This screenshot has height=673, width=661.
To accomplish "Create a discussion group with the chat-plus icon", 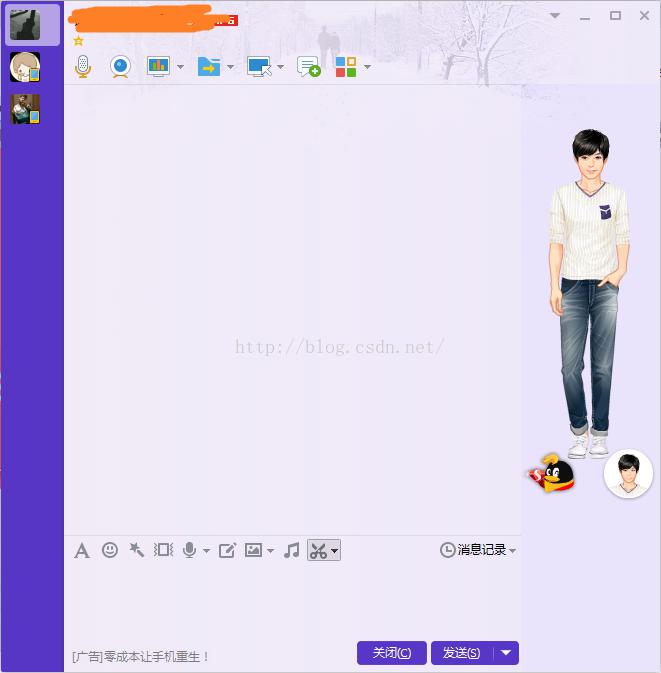I will click(309, 67).
